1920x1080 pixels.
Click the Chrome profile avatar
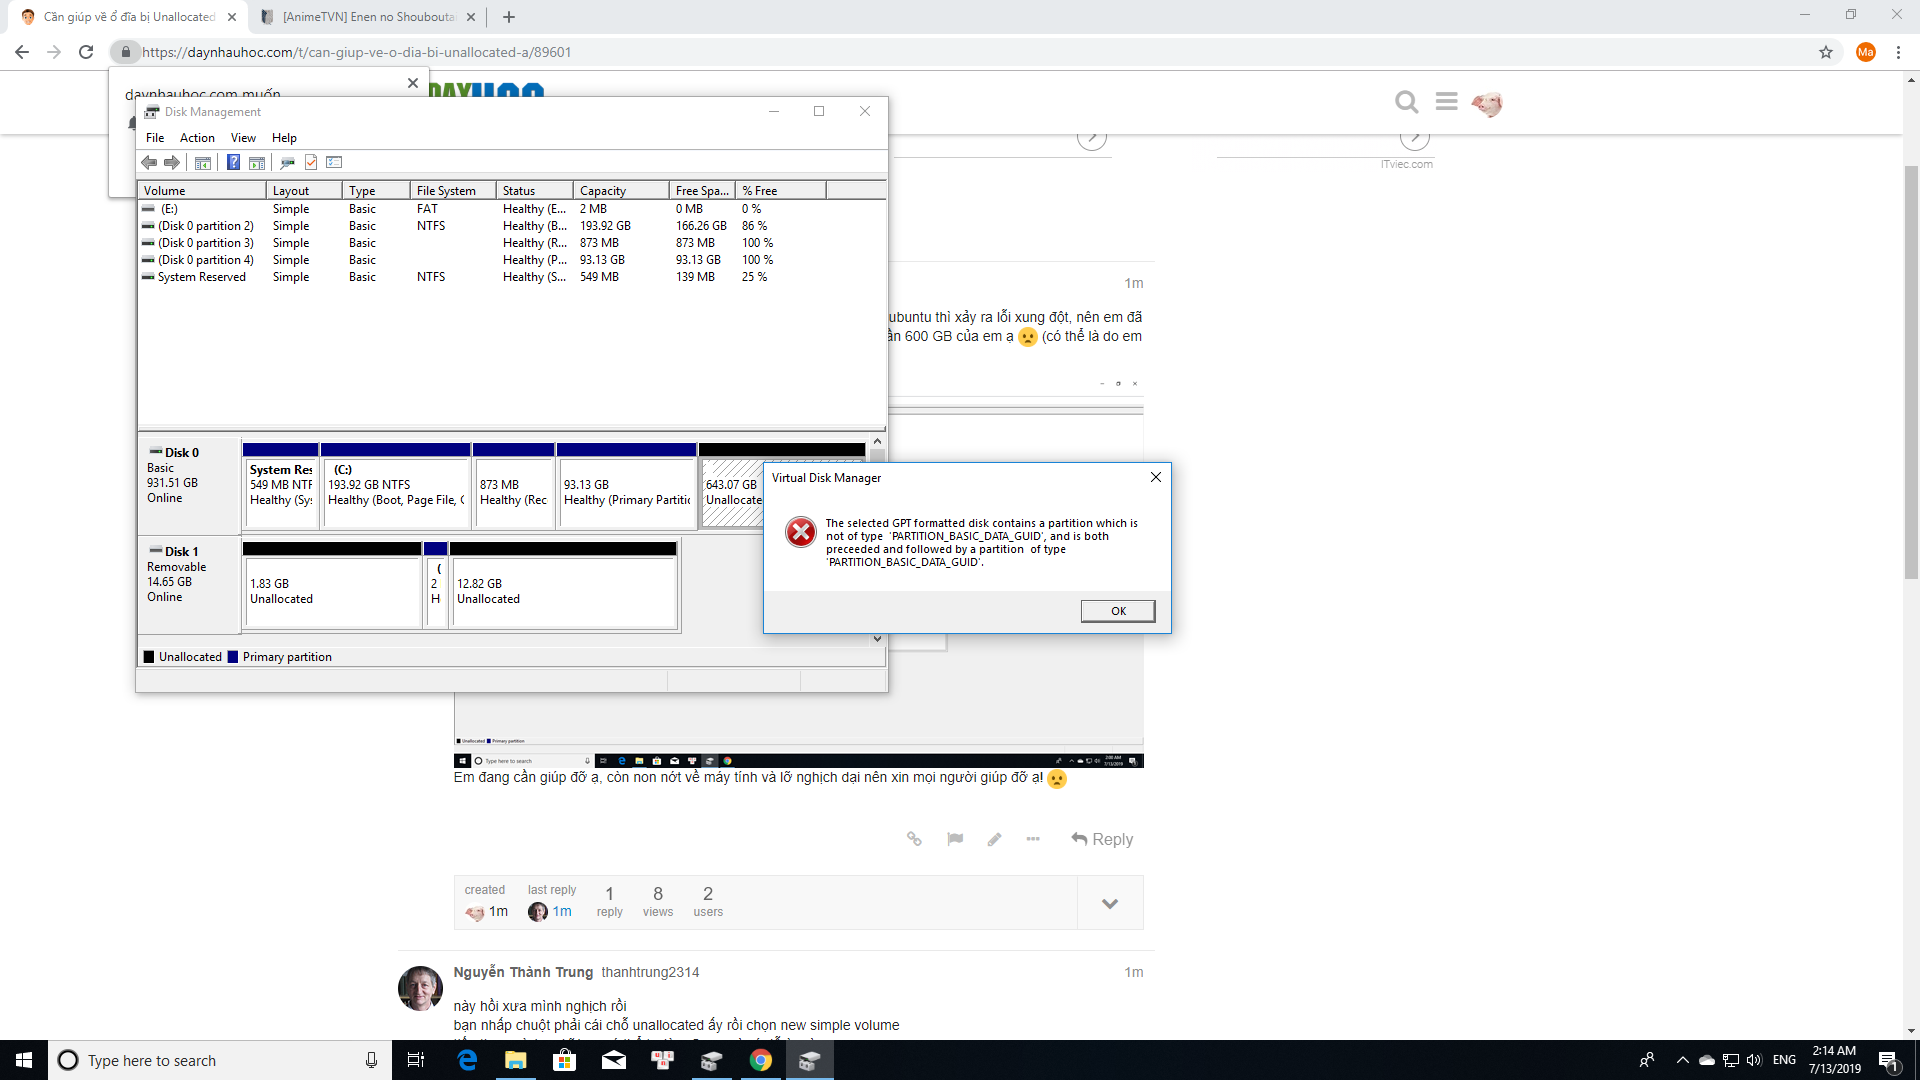[x=1865, y=52]
